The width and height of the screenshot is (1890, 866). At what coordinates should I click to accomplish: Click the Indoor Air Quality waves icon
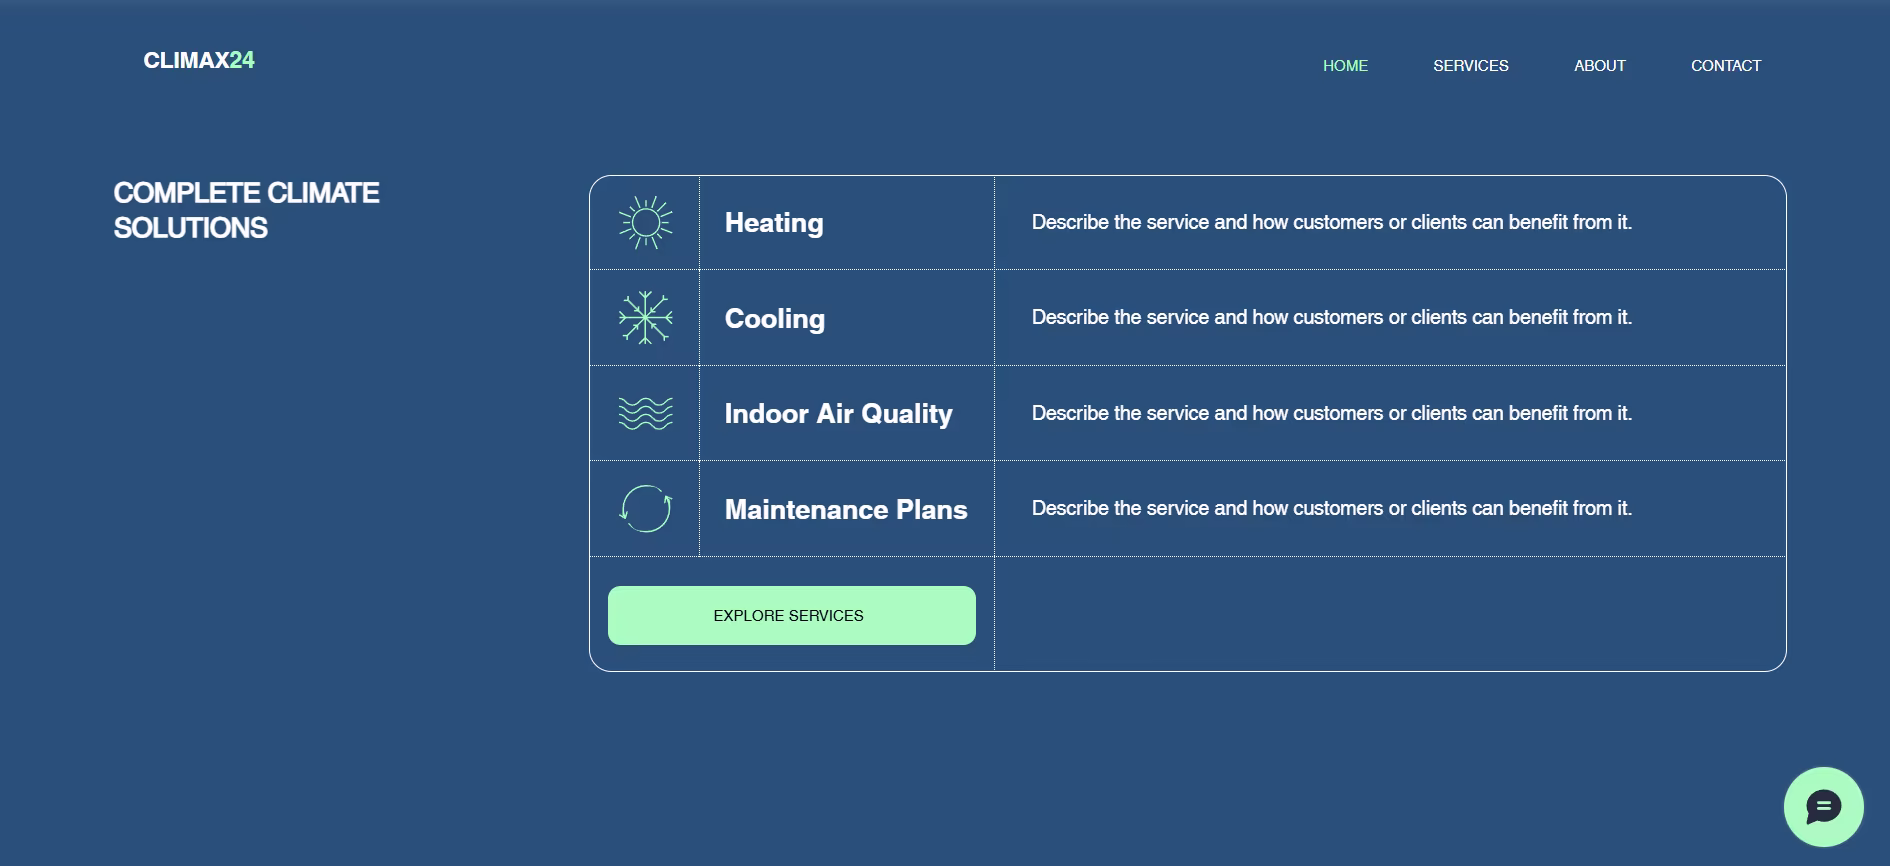click(645, 413)
